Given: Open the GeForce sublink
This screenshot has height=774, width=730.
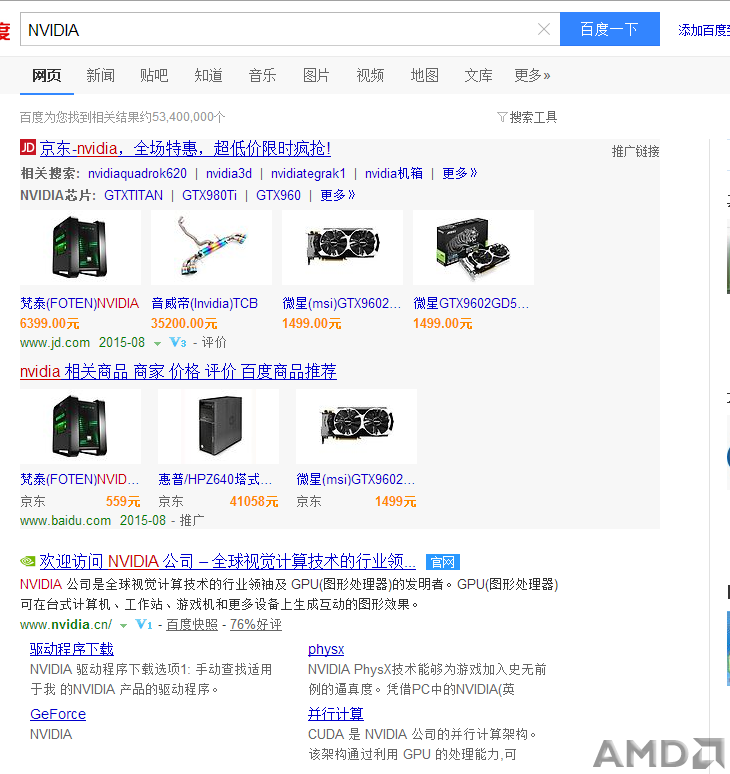Looking at the screenshot, I should (x=58, y=714).
